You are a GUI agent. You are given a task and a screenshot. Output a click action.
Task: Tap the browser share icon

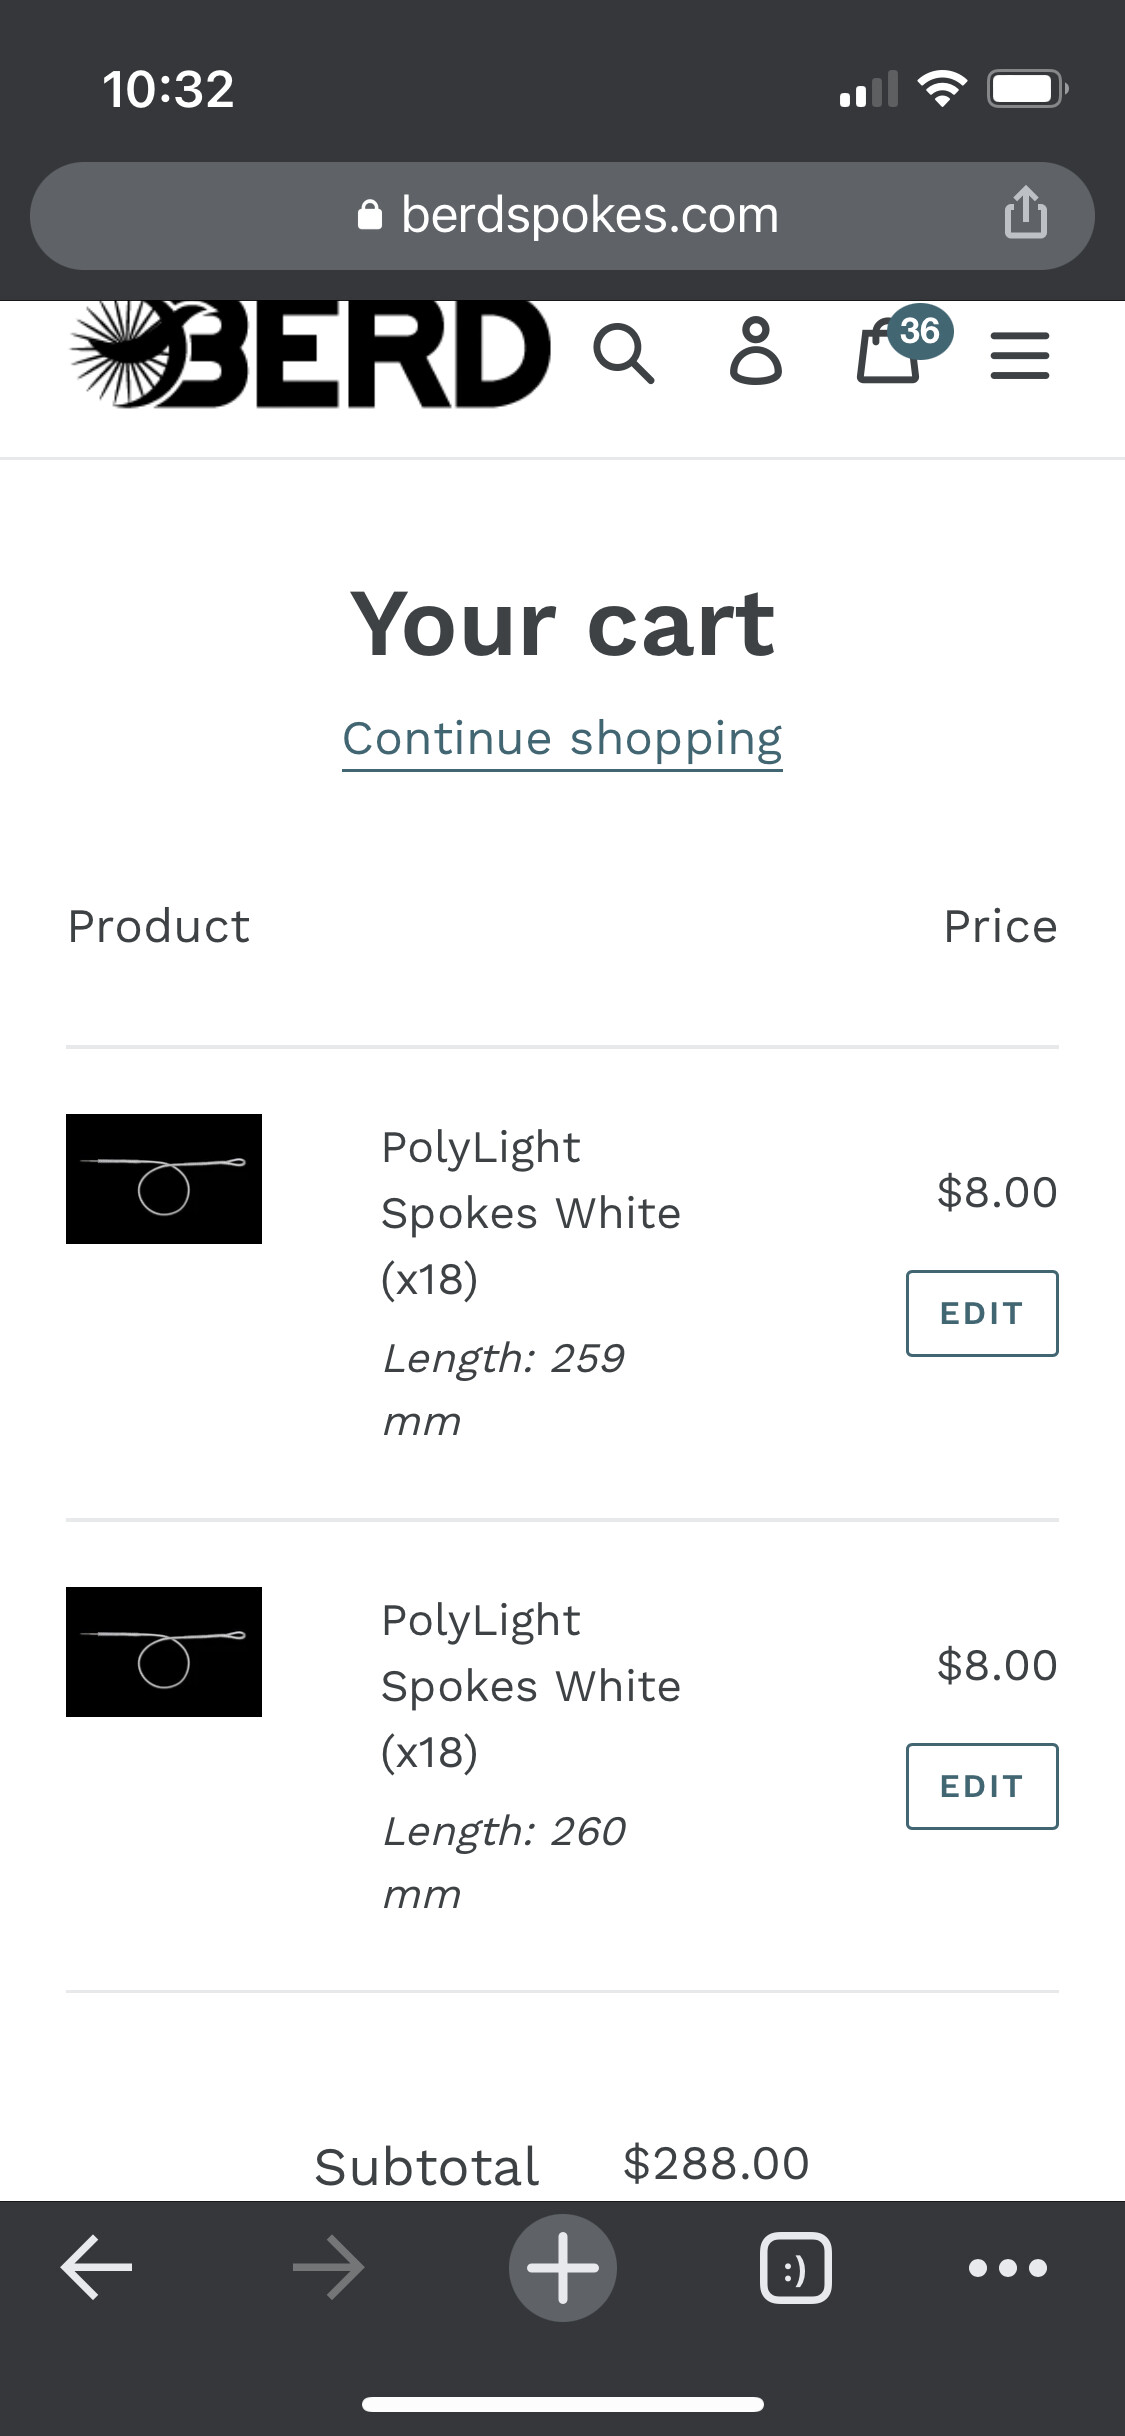pos(1026,213)
